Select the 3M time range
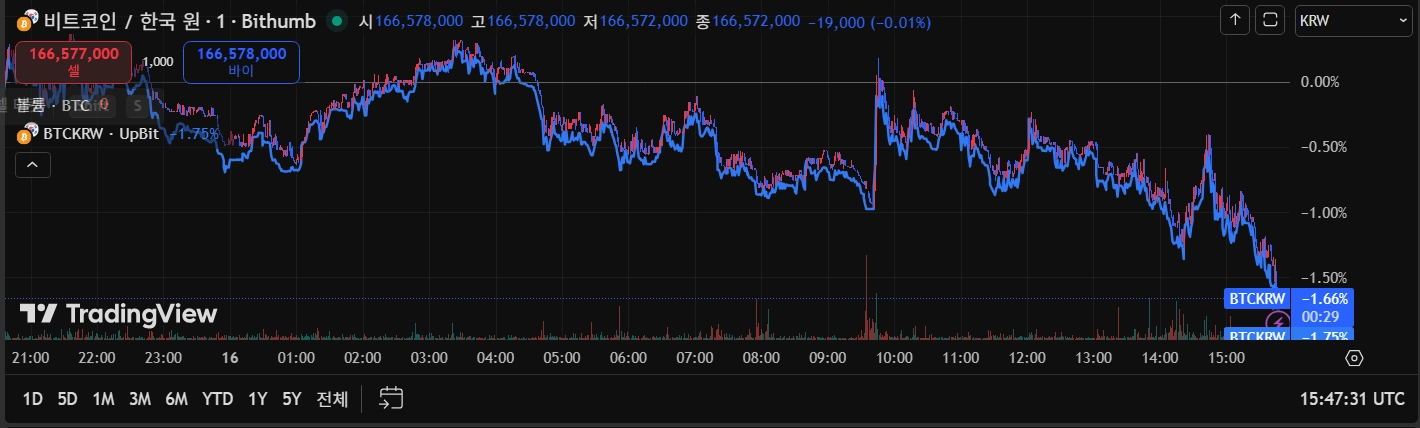 tap(139, 399)
